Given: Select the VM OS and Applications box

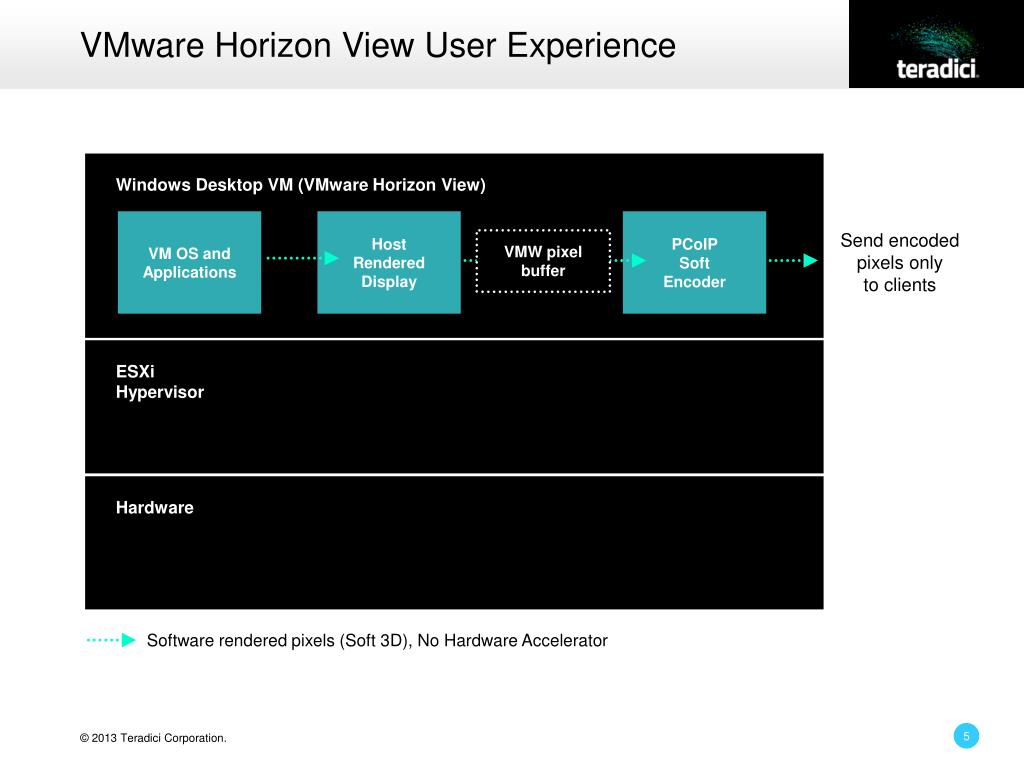Looking at the screenshot, I should click(x=189, y=263).
